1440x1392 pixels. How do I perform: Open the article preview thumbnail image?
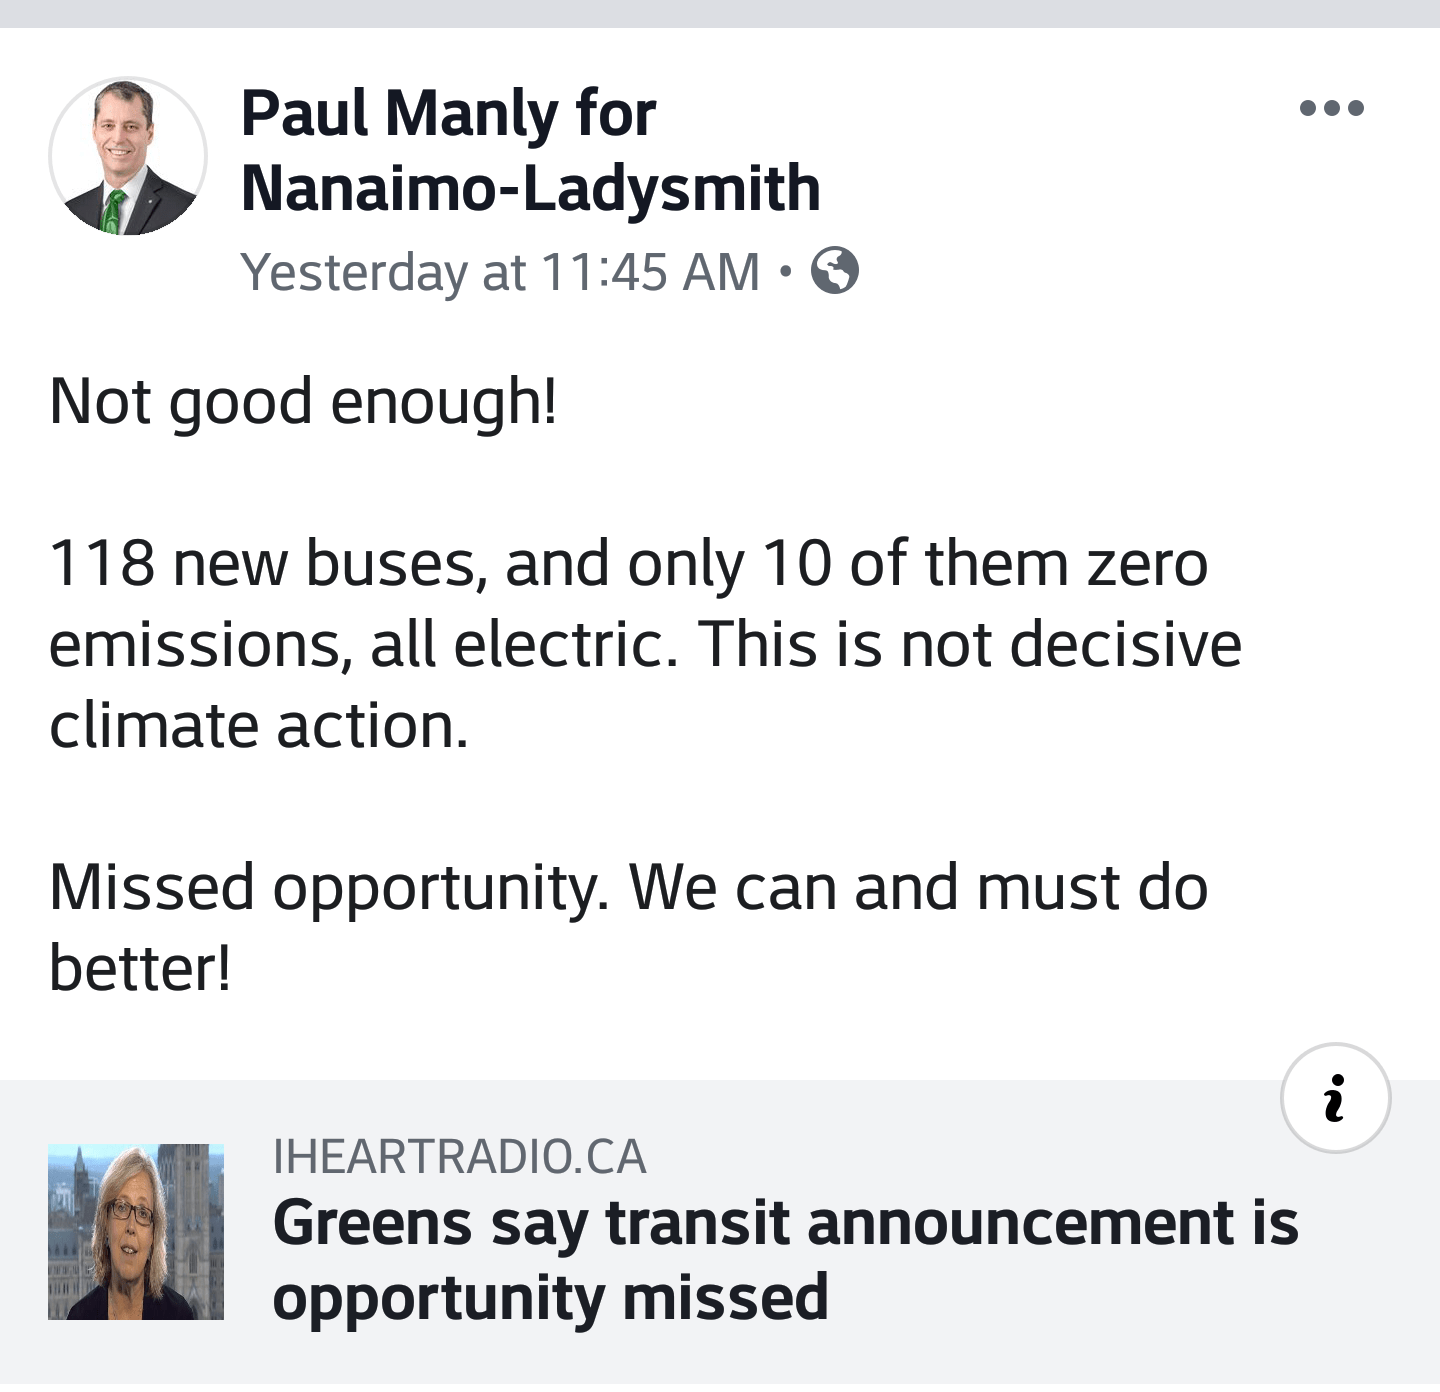(136, 1231)
